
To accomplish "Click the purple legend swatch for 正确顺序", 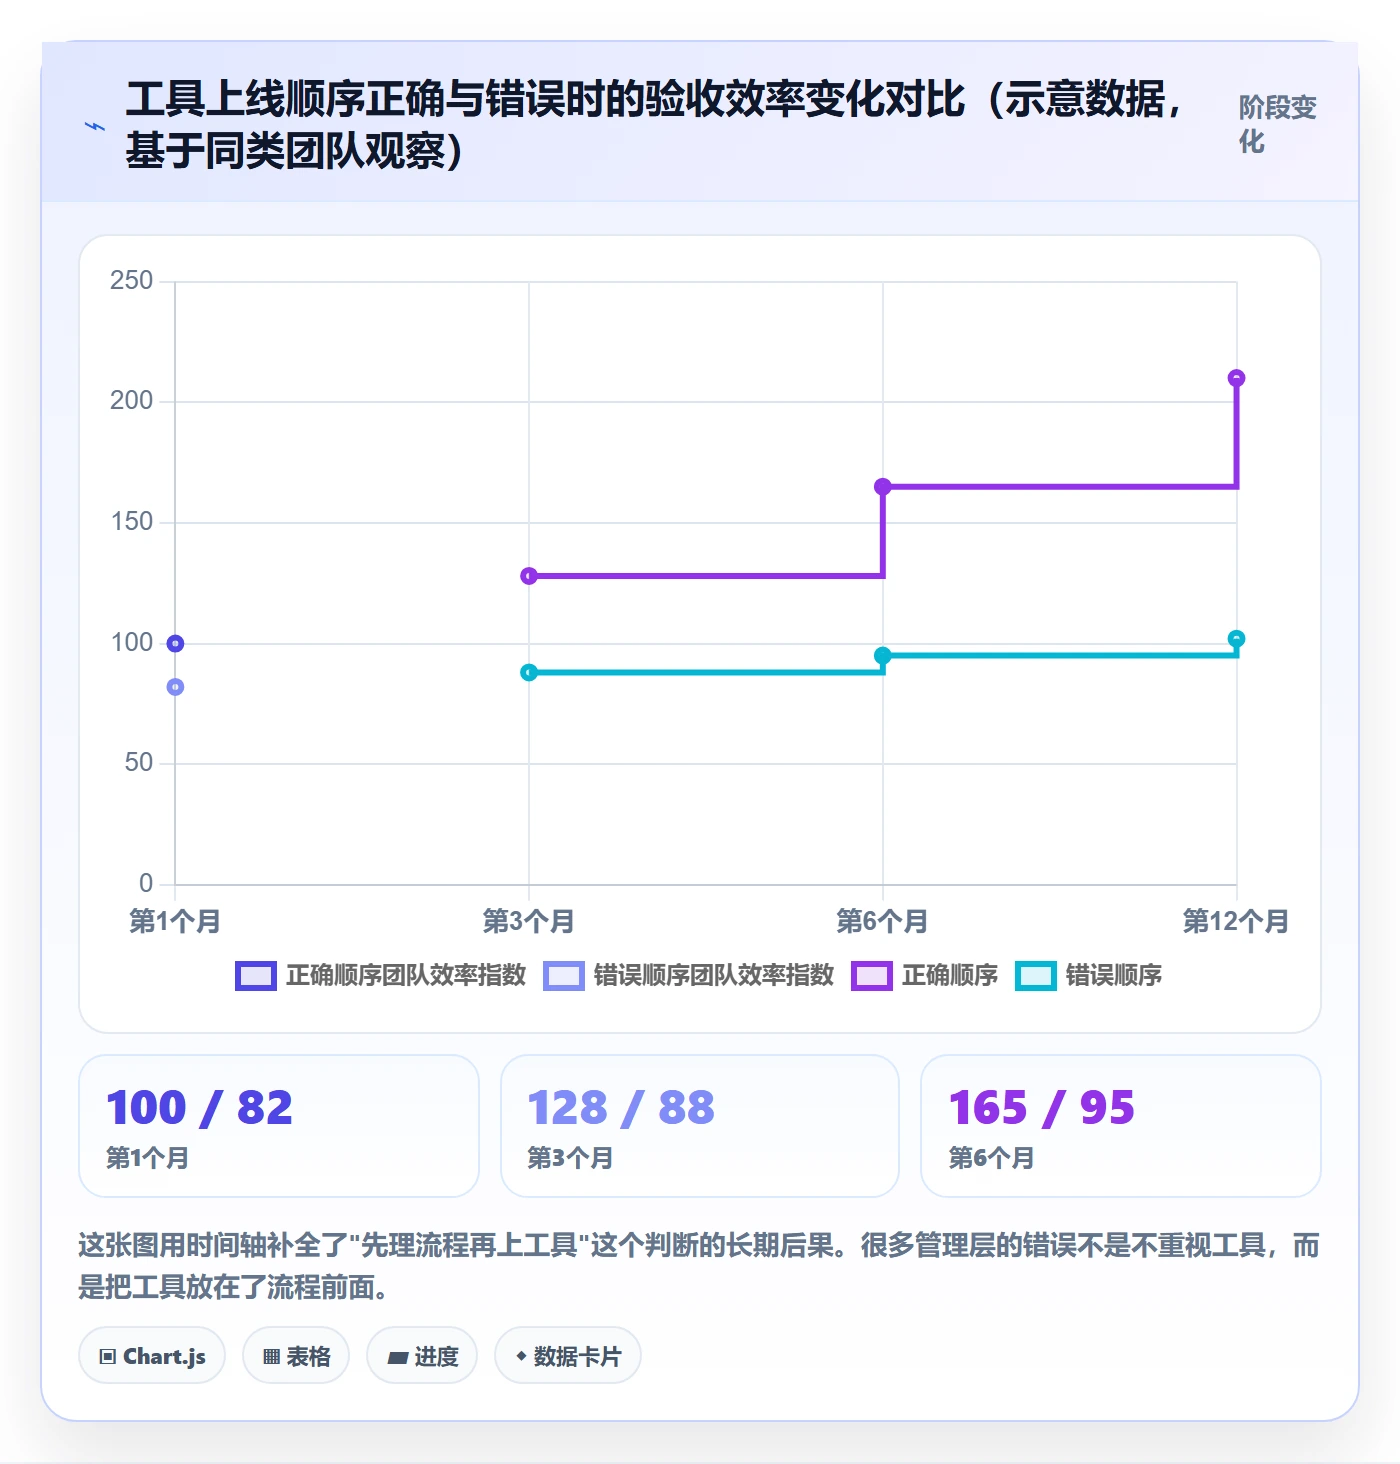I will click(871, 975).
